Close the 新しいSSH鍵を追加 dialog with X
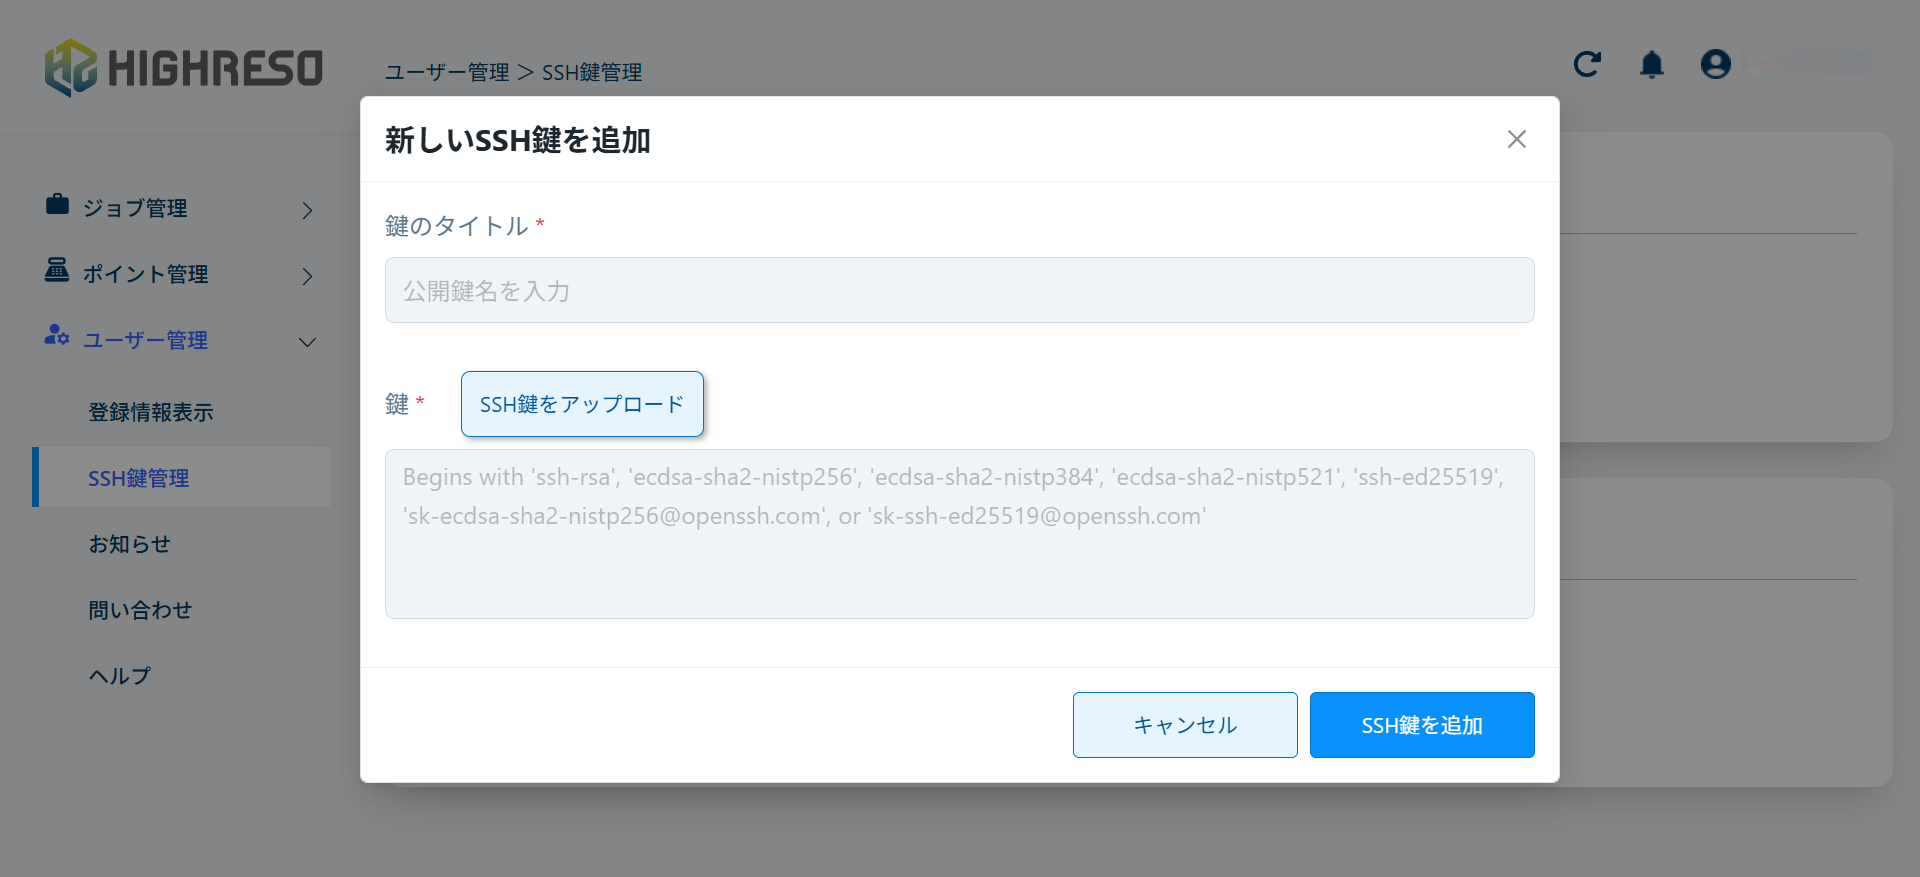Viewport: 1920px width, 877px height. 1516,139
